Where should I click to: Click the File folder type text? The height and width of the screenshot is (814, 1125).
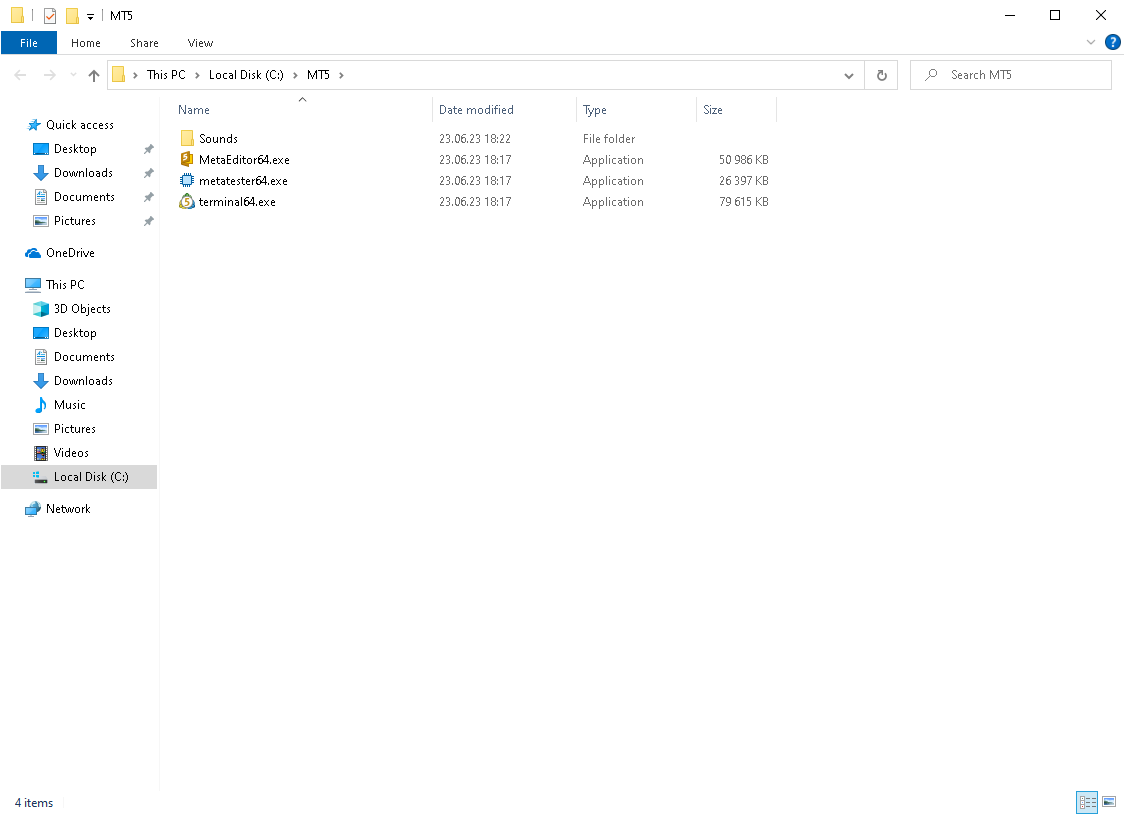click(x=609, y=139)
